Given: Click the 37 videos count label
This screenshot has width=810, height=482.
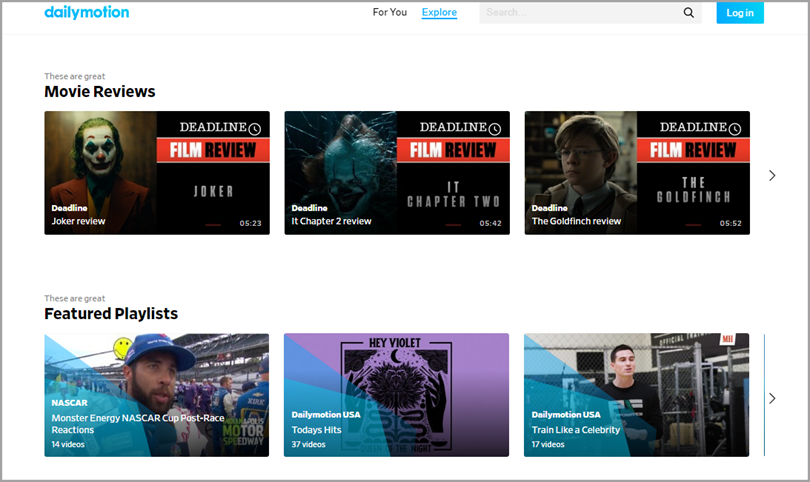Looking at the screenshot, I should [x=308, y=444].
